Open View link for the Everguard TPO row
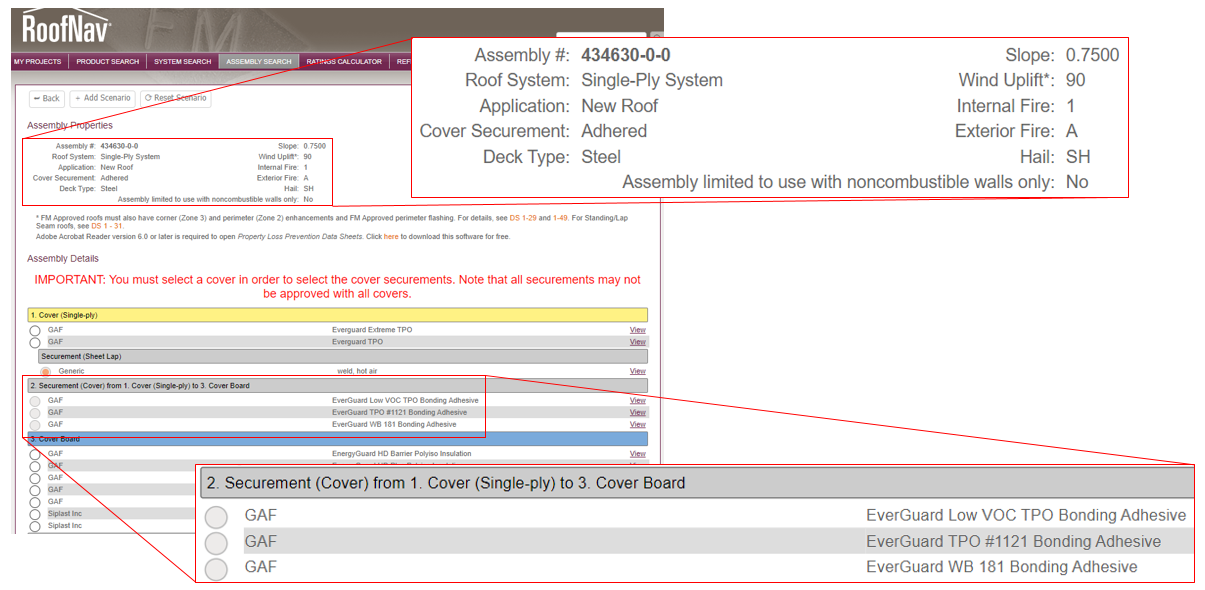The height and width of the screenshot is (590, 1205). pos(637,342)
